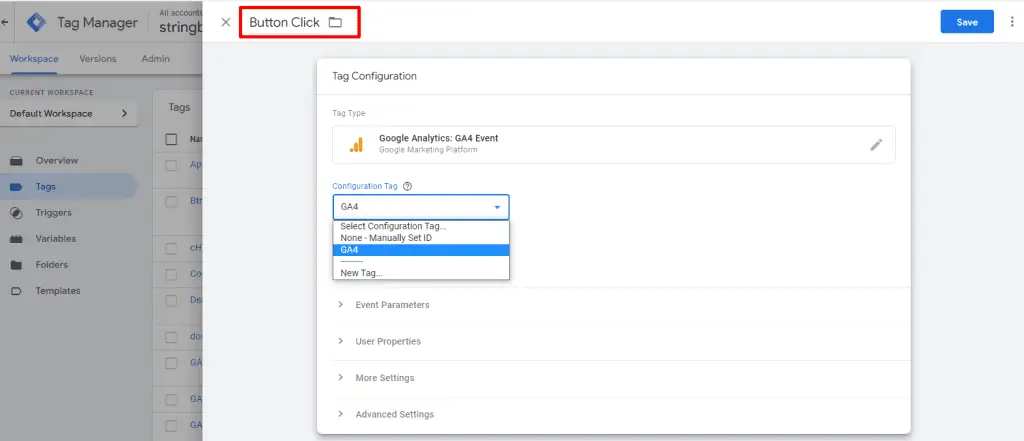Go back with the left arrow icon
Viewport: 1024px width, 441px height.
[x=5, y=22]
